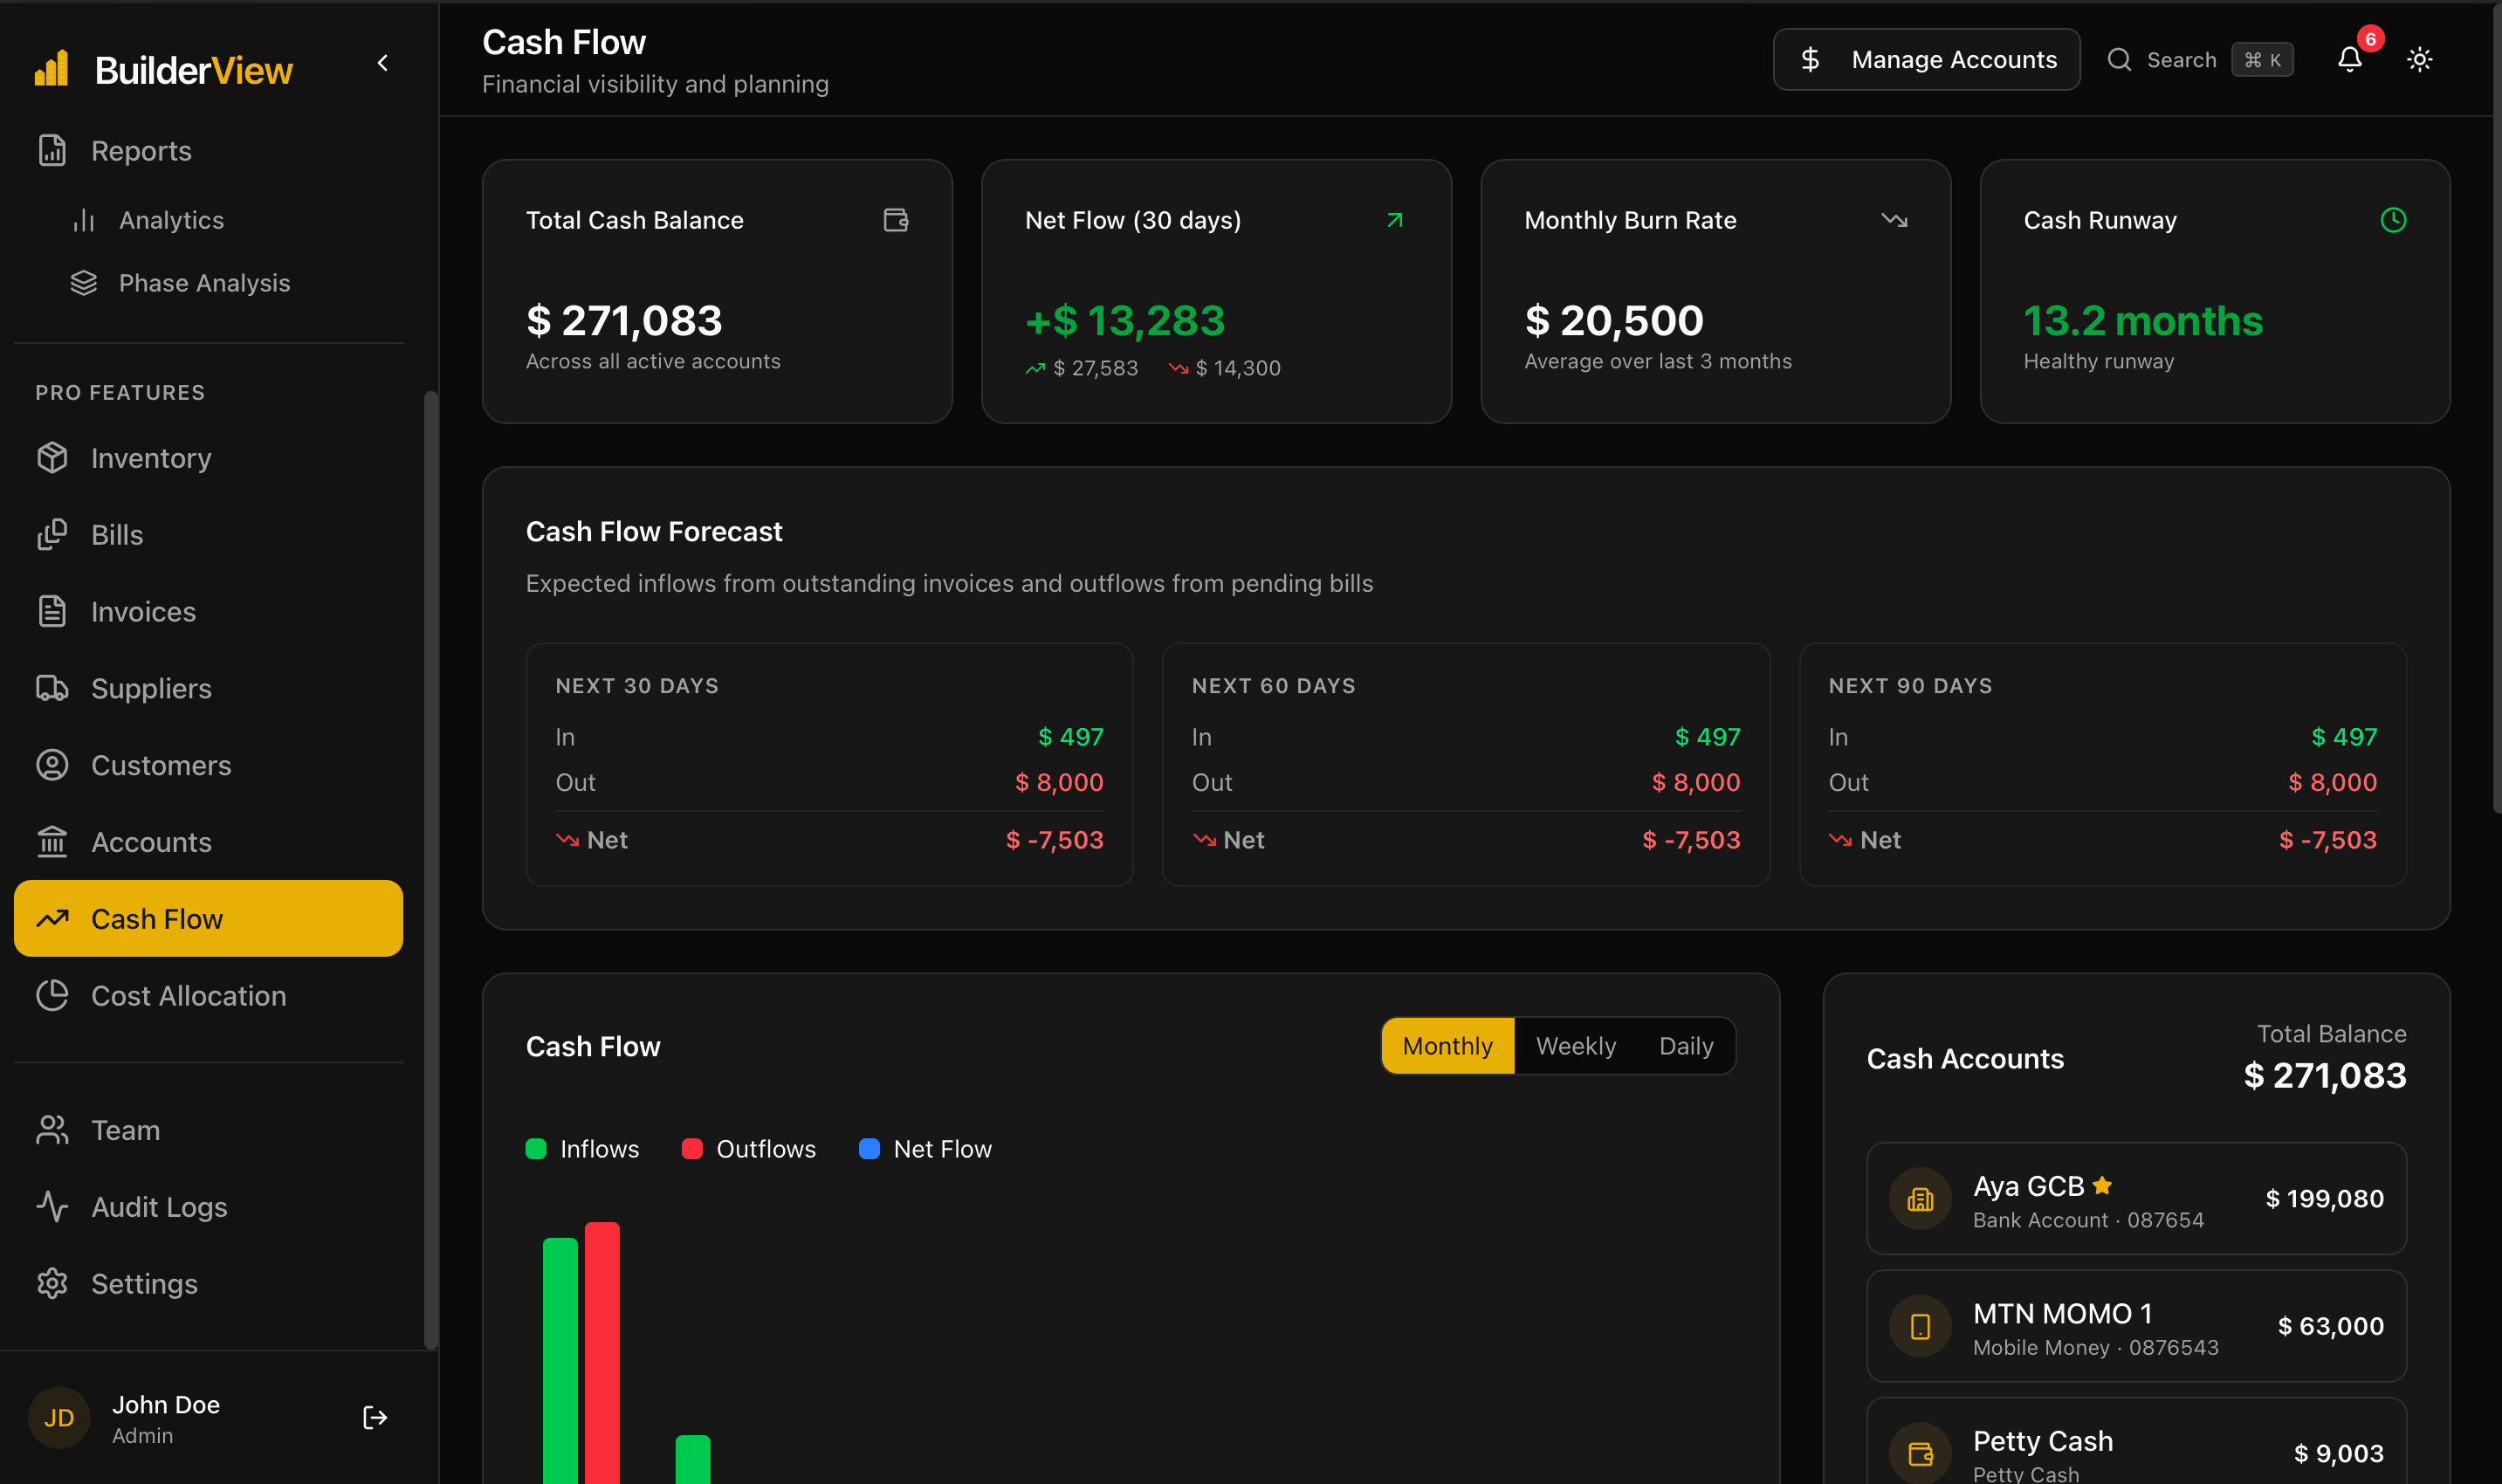Image resolution: width=2502 pixels, height=1484 pixels.
Task: Switch chart to Weekly view
Action: 1575,1046
